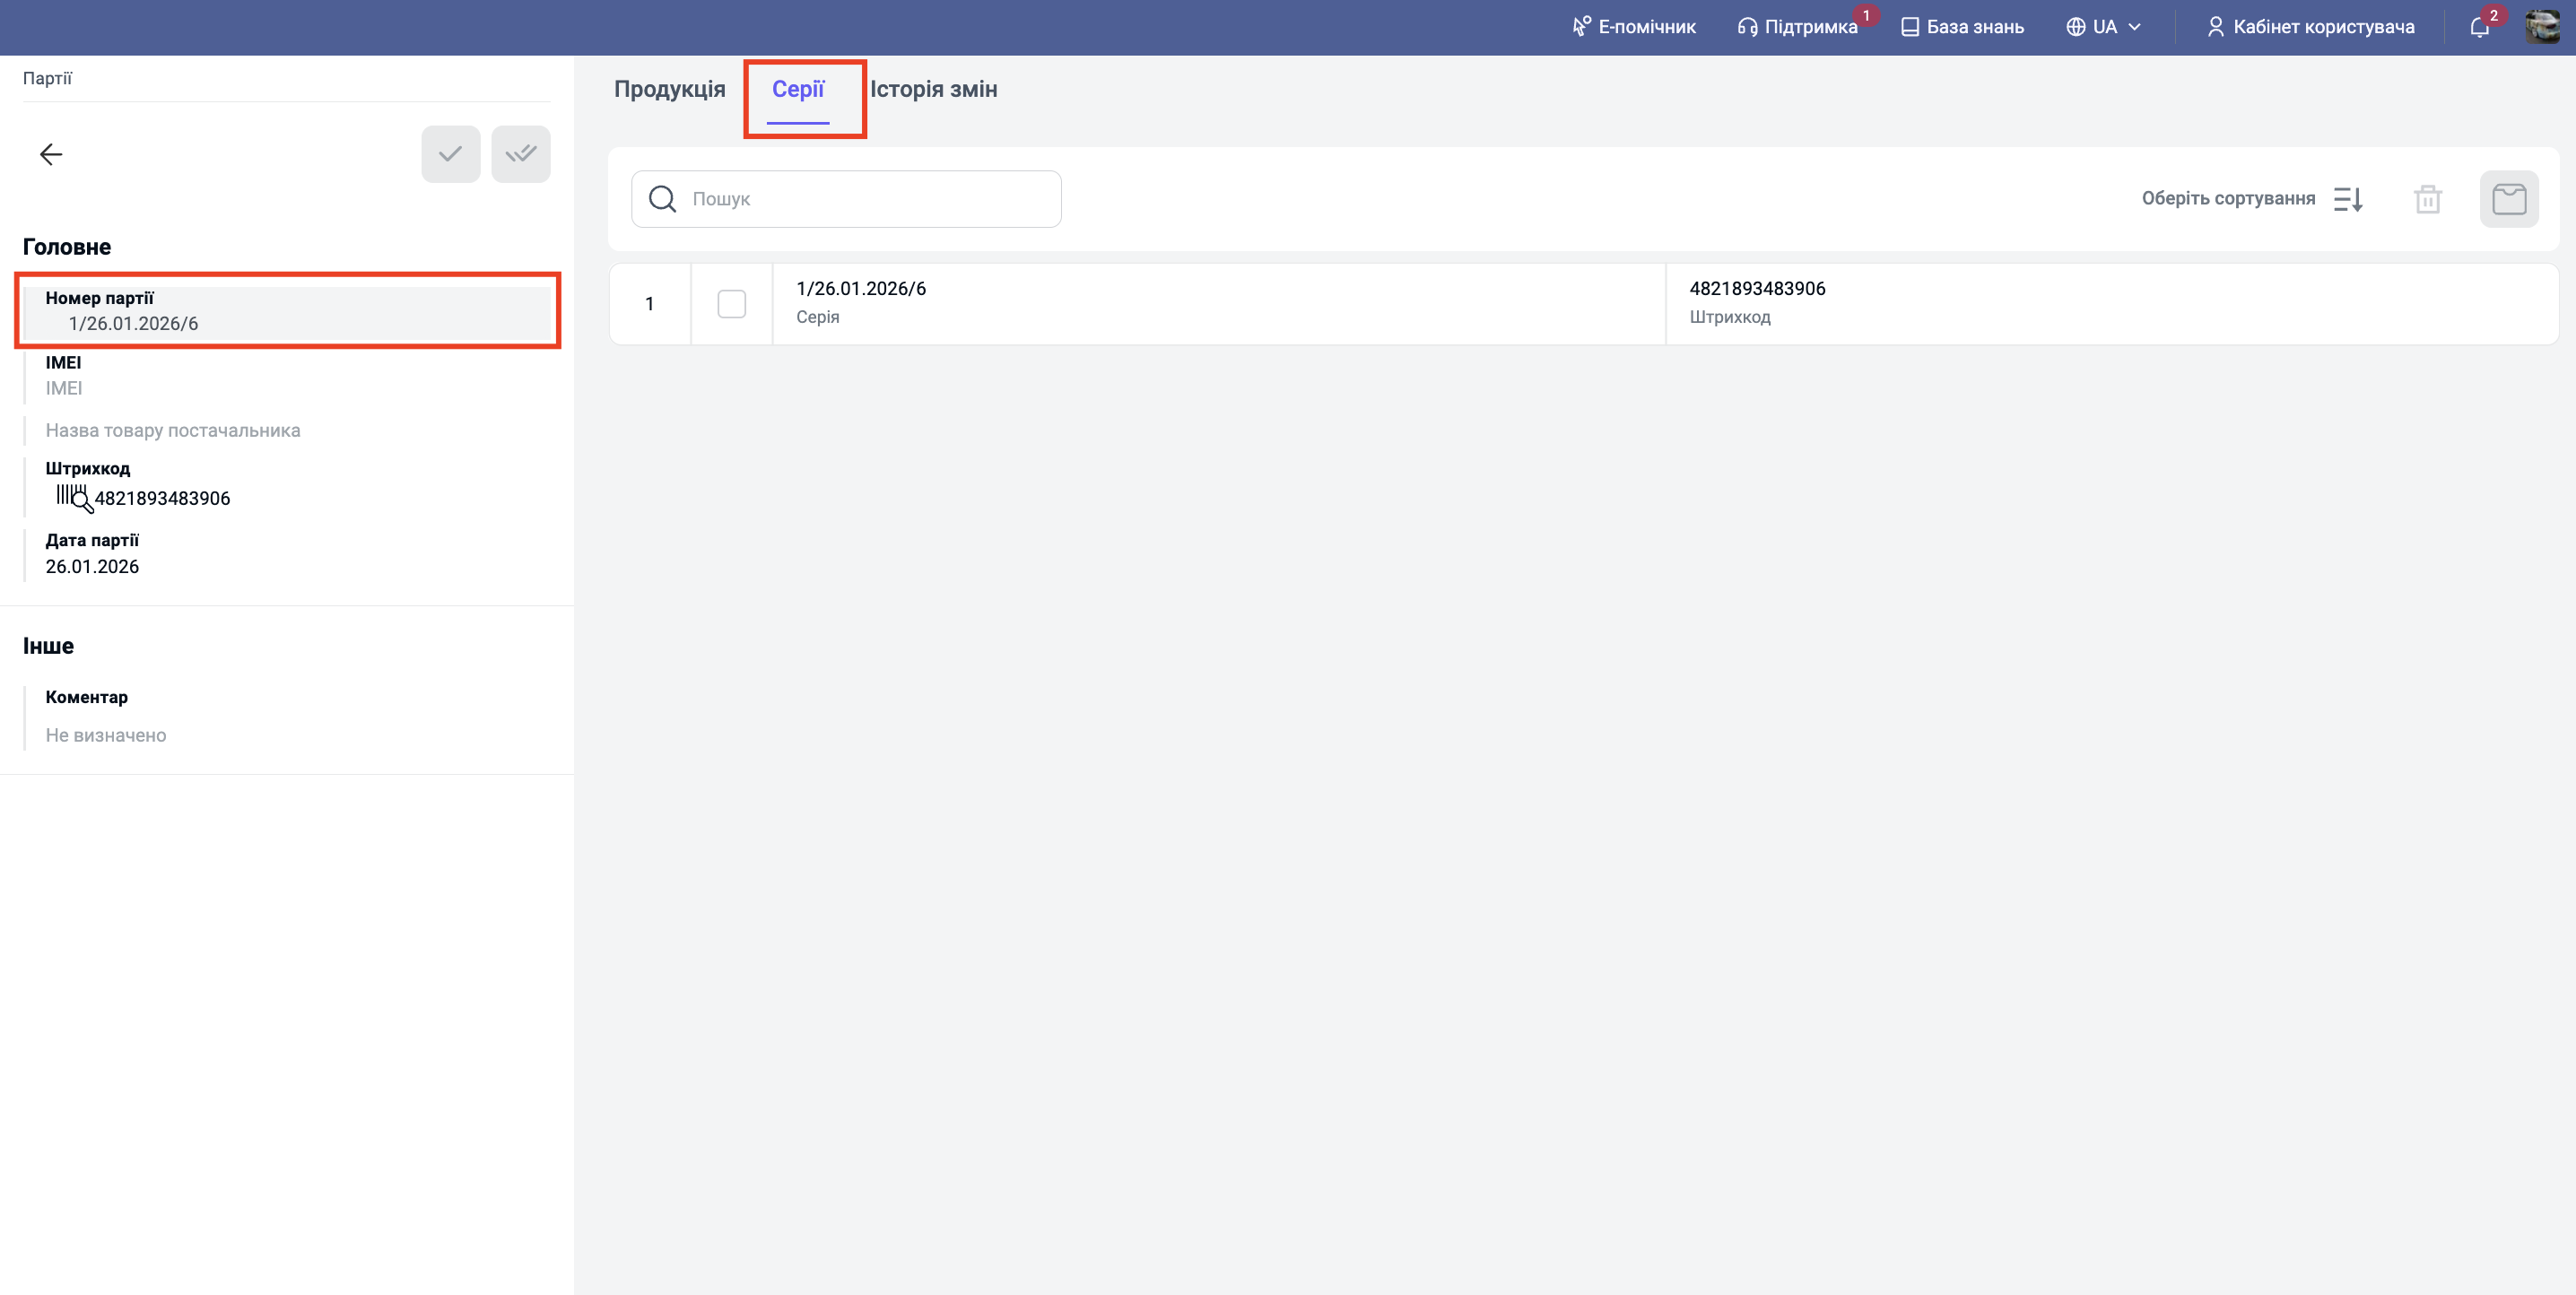Image resolution: width=2576 pixels, height=1295 pixels.
Task: Select the Серії tab
Action: (797, 89)
